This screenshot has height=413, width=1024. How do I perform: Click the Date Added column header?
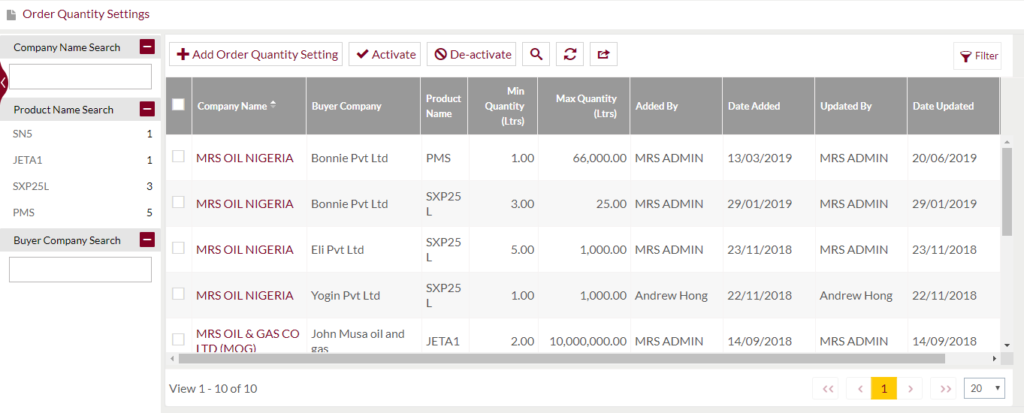[x=768, y=106]
